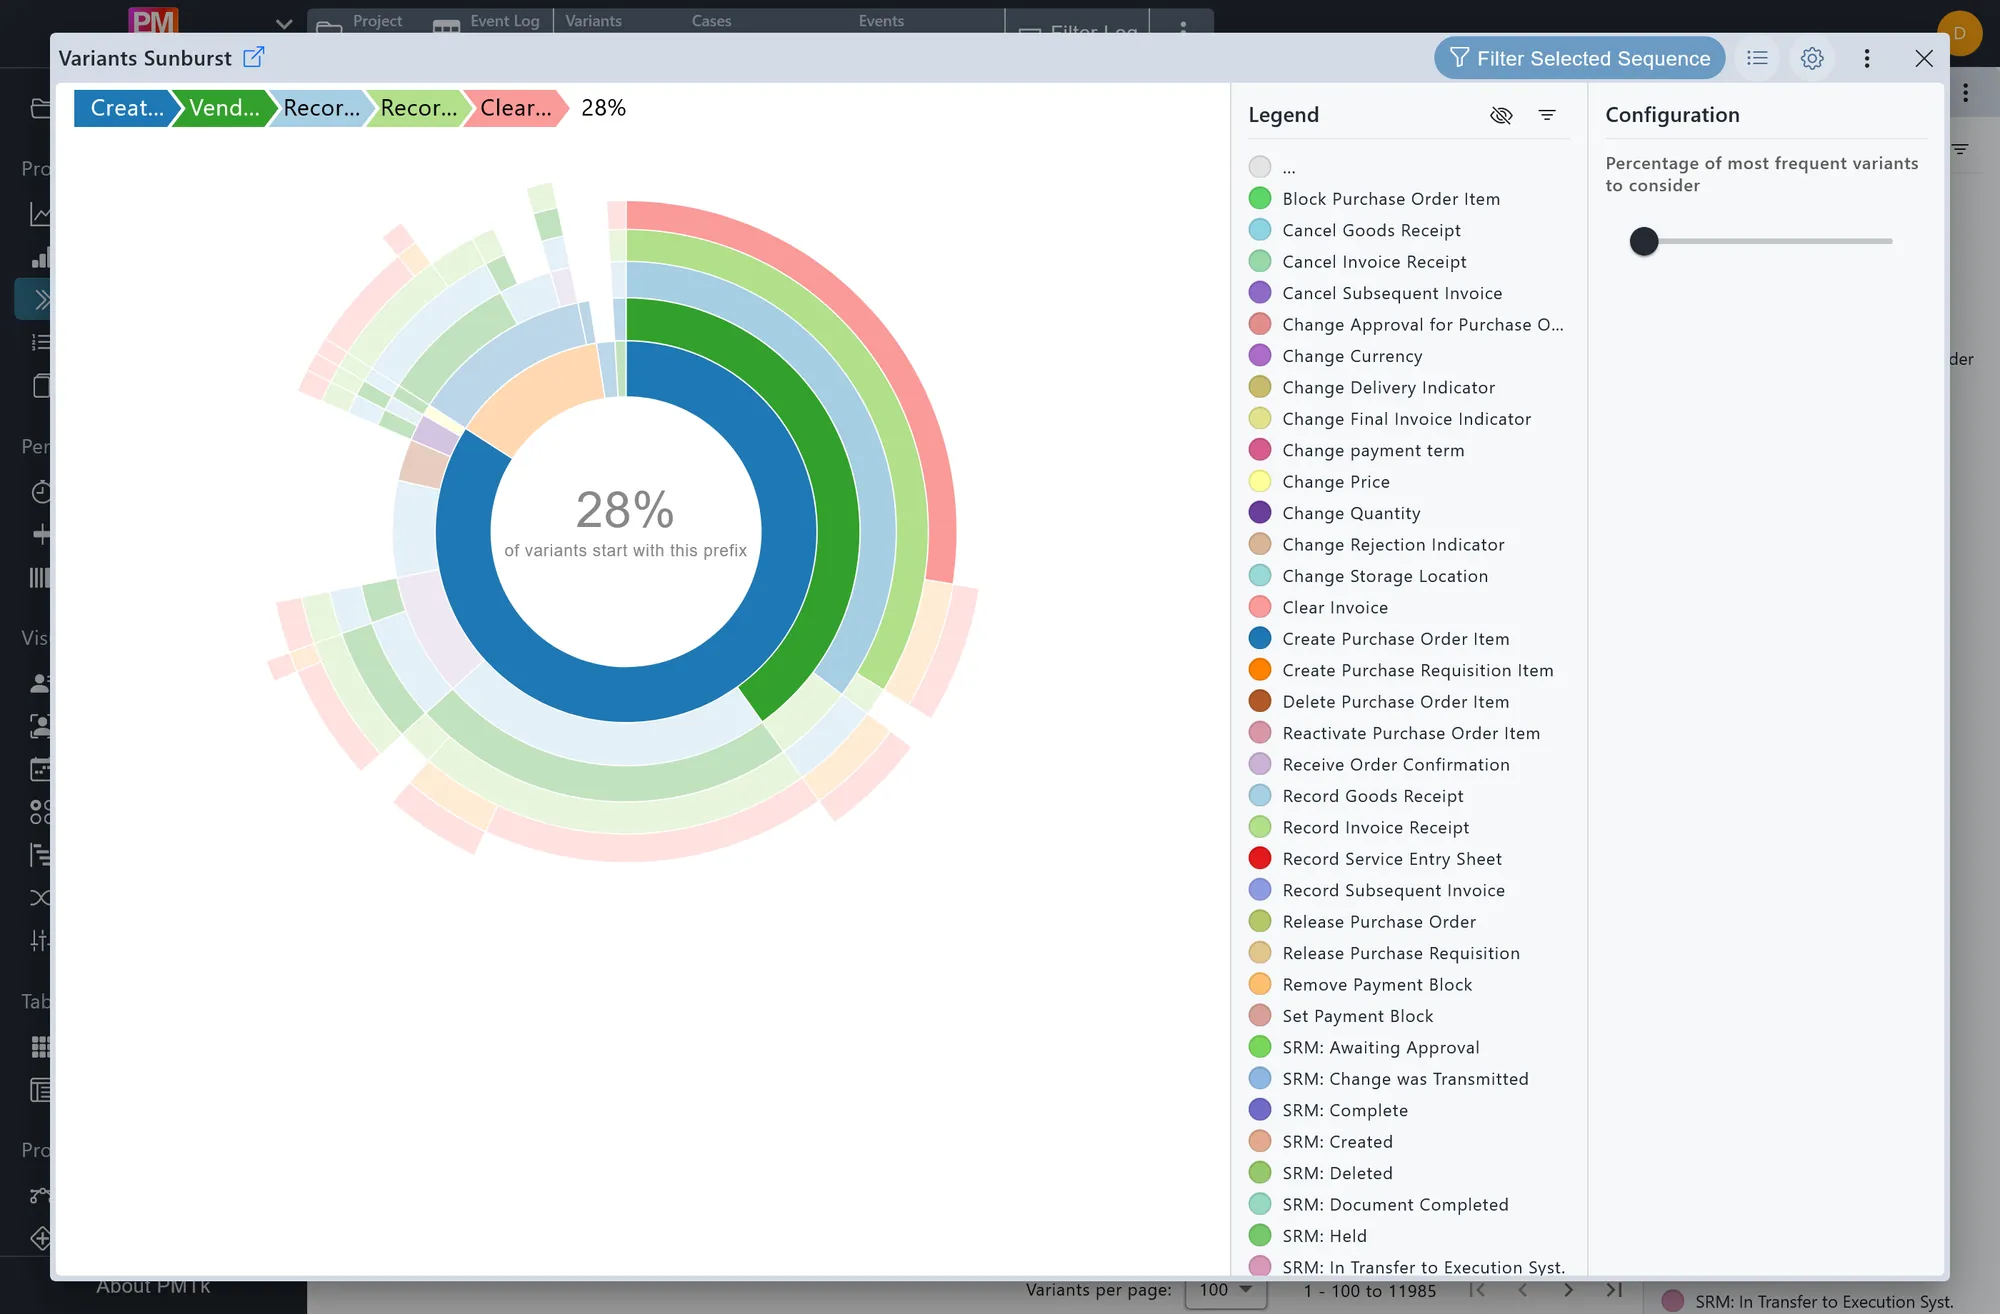Open legend sort filter icon
Screen dimensions: 2000x1314
click(x=1547, y=115)
